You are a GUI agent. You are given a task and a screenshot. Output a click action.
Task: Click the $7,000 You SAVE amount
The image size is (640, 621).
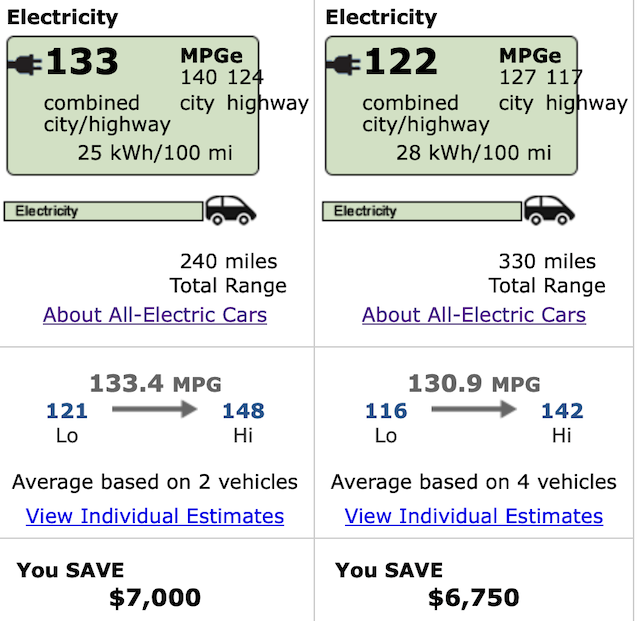click(x=155, y=598)
